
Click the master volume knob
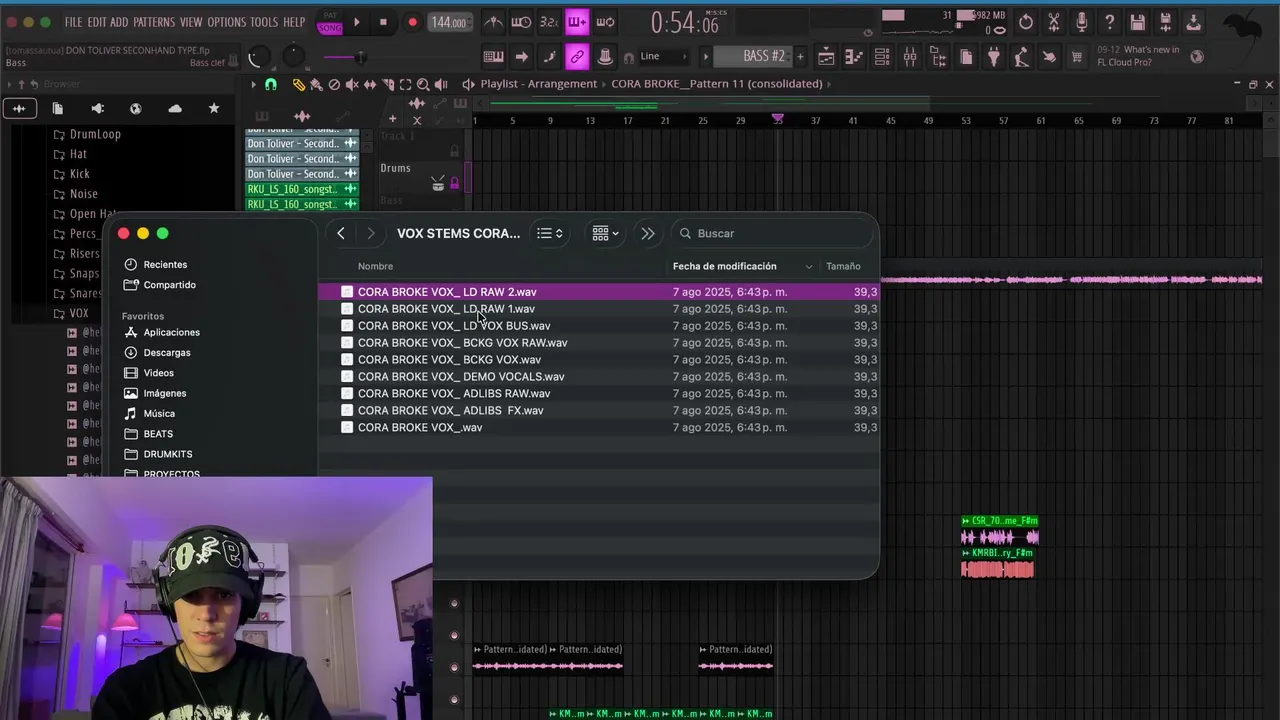point(258,58)
